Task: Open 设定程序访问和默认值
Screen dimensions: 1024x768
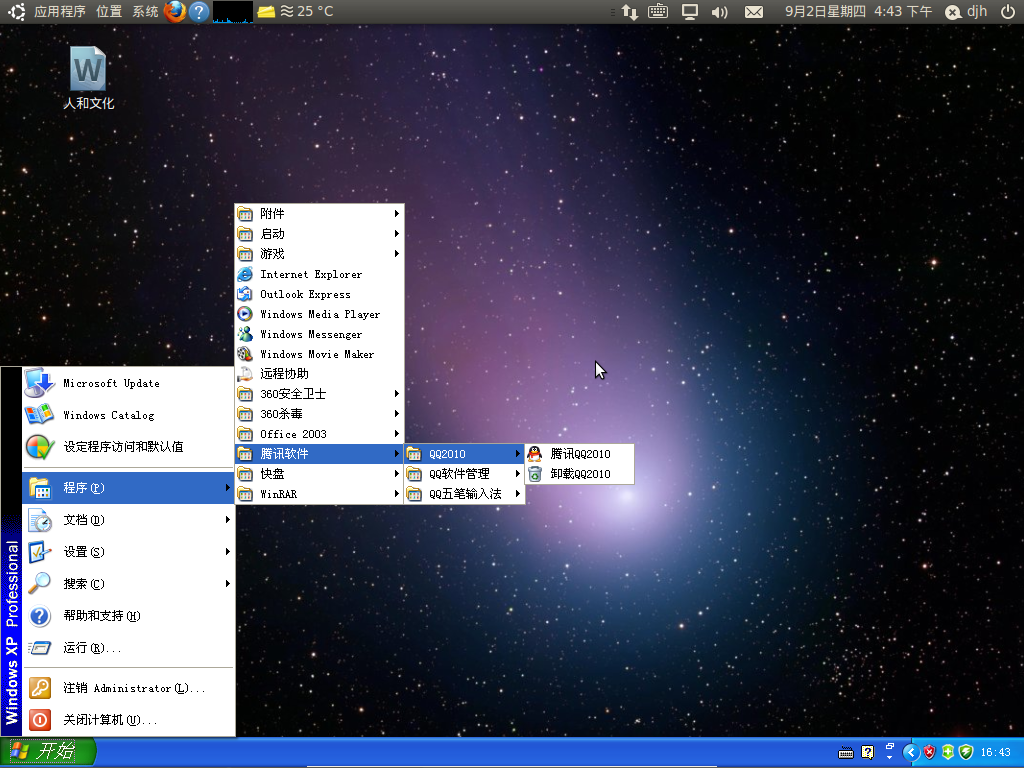Action: [x=128, y=447]
